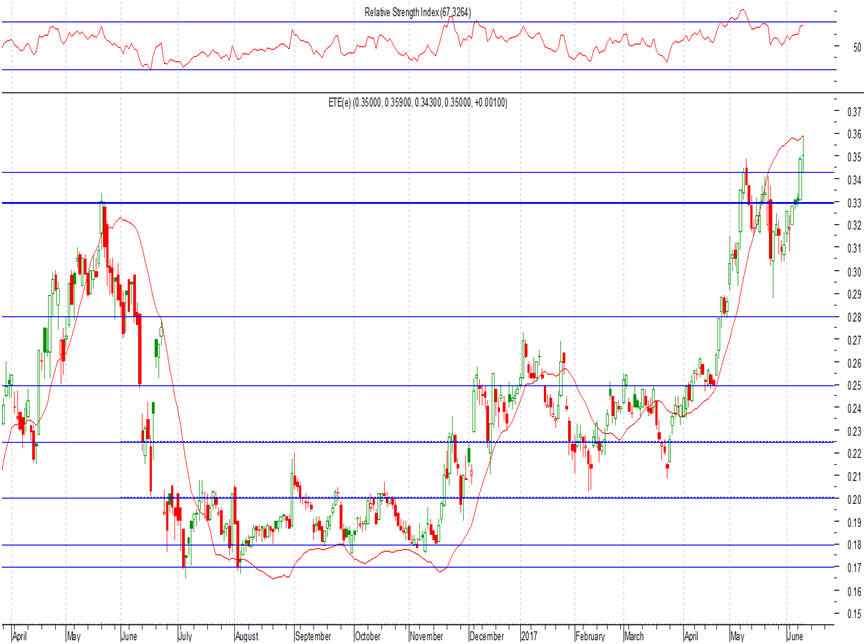Click the first June label on time axis

tap(129, 636)
